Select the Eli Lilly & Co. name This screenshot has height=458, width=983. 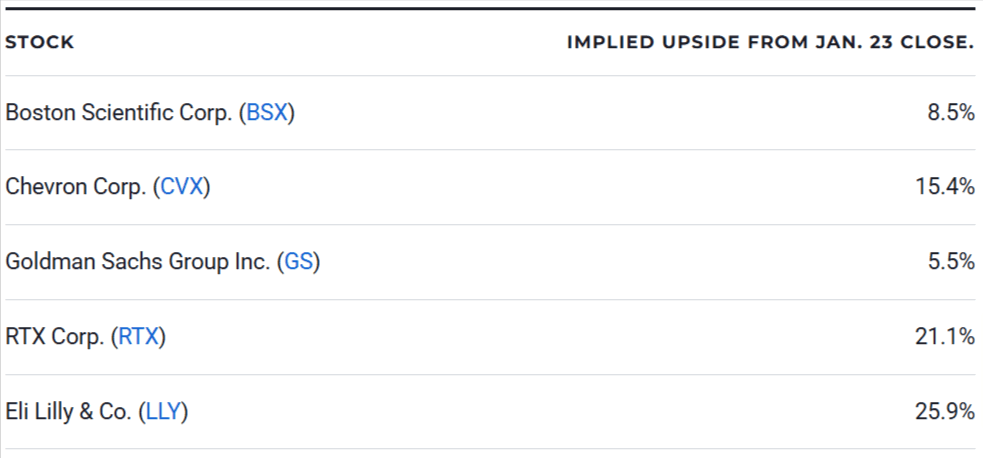click(x=68, y=411)
